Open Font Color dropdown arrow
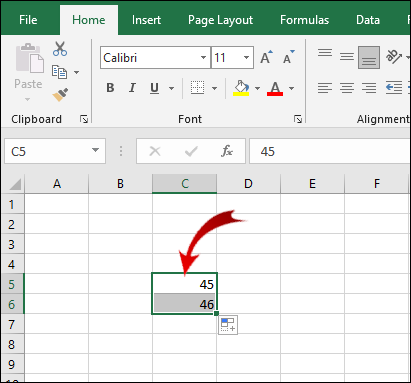Screen dimensions: 411x383 [x=291, y=88]
